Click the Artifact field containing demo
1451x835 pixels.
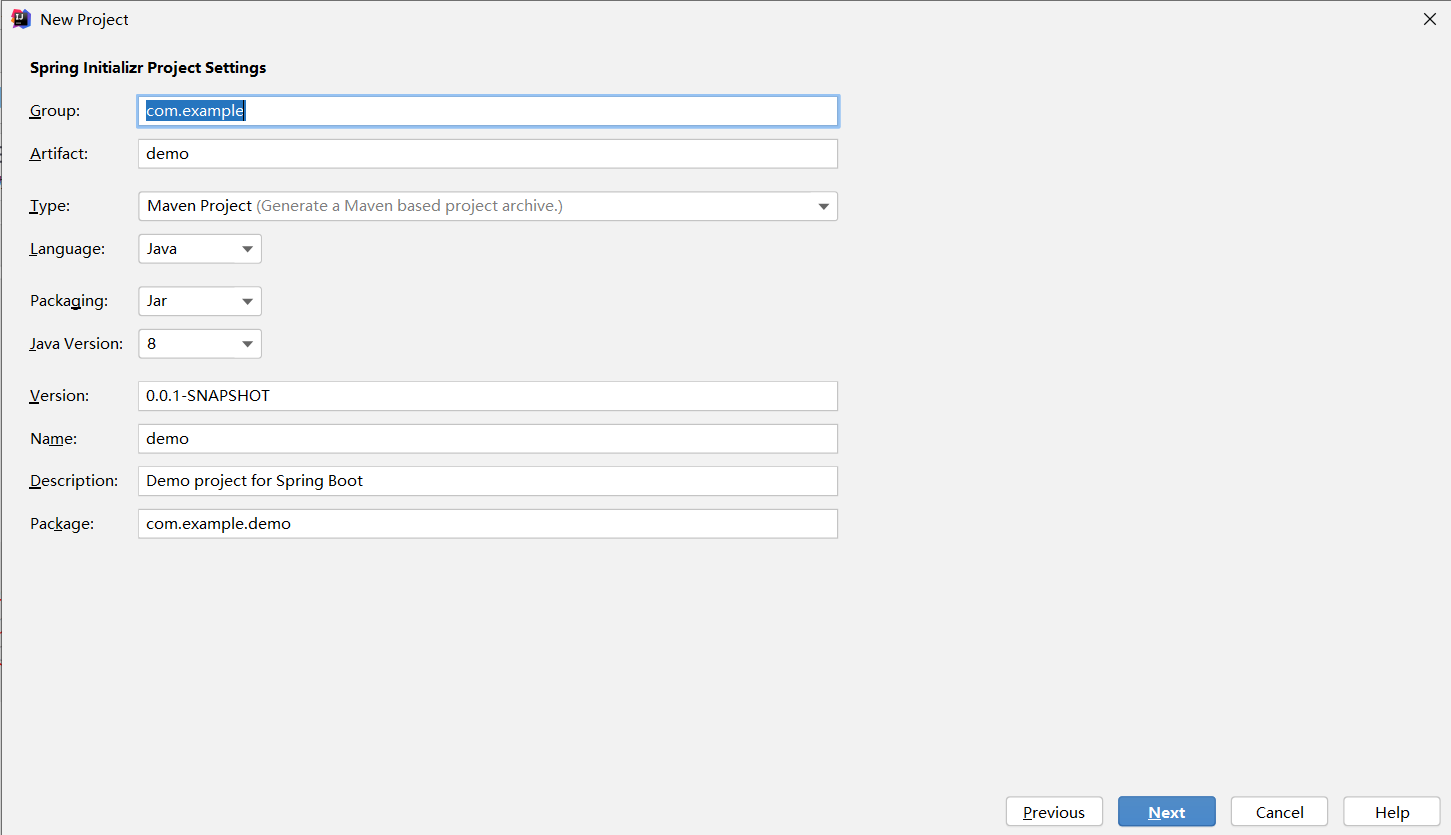(x=487, y=153)
